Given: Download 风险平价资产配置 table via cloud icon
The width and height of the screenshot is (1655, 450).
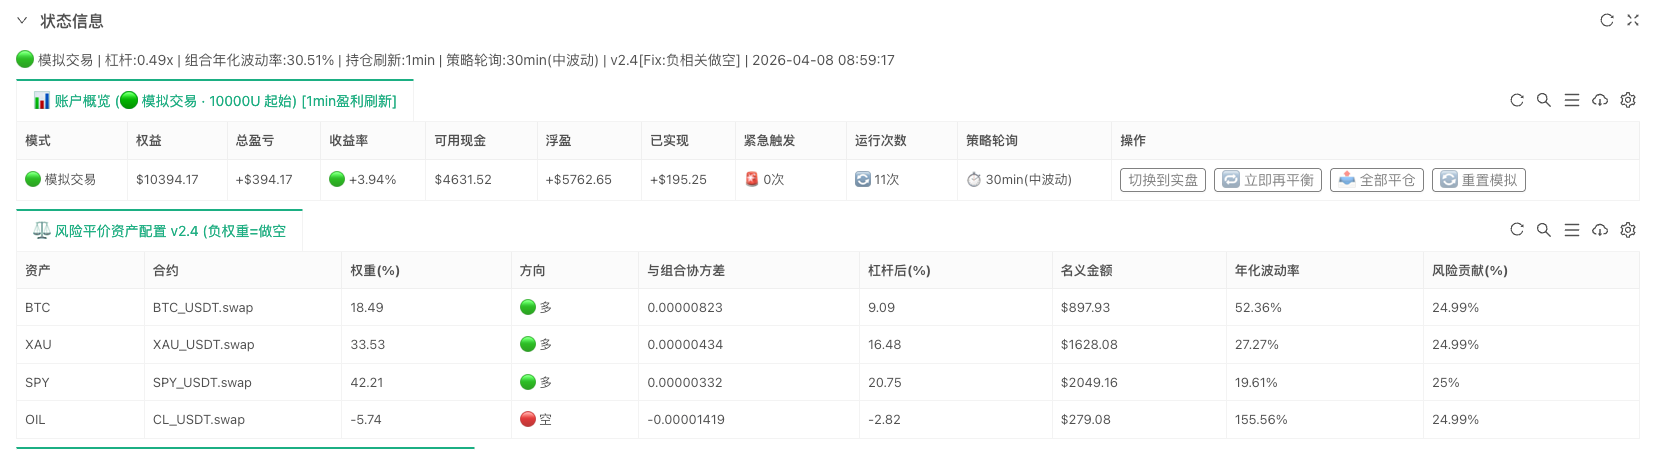Looking at the screenshot, I should tap(1600, 230).
